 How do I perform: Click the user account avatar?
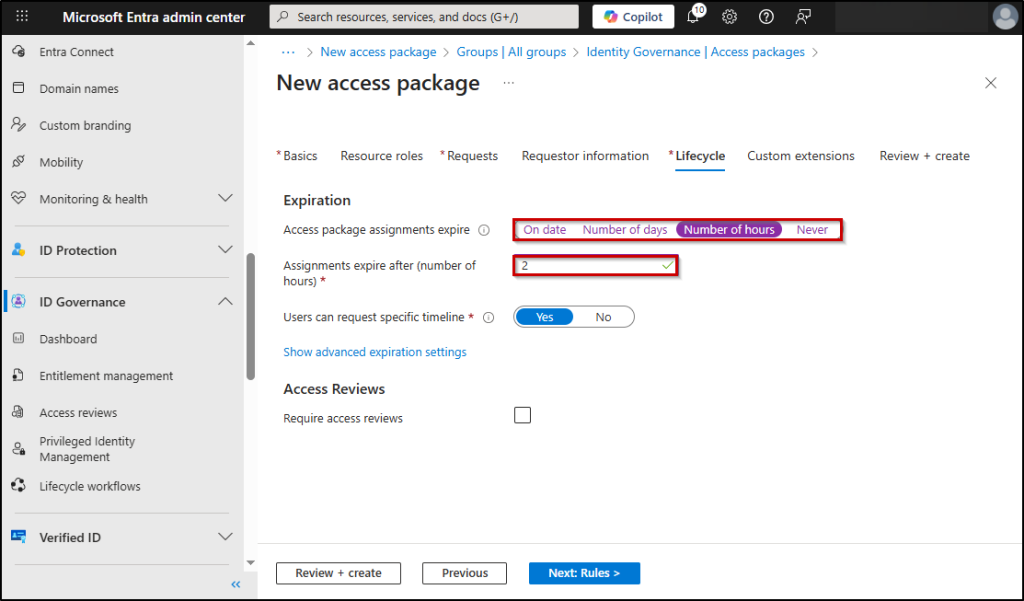click(1004, 17)
